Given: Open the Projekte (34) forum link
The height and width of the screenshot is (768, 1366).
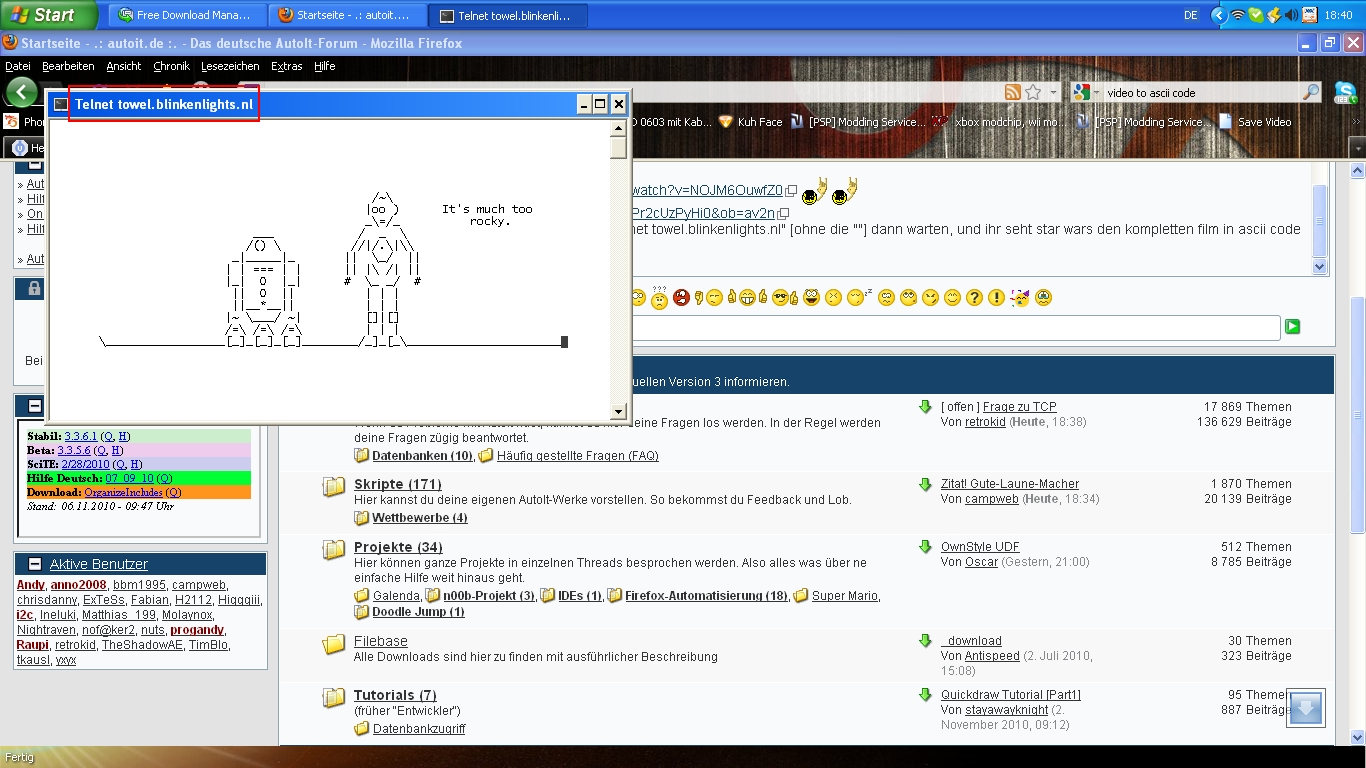Looking at the screenshot, I should (398, 547).
